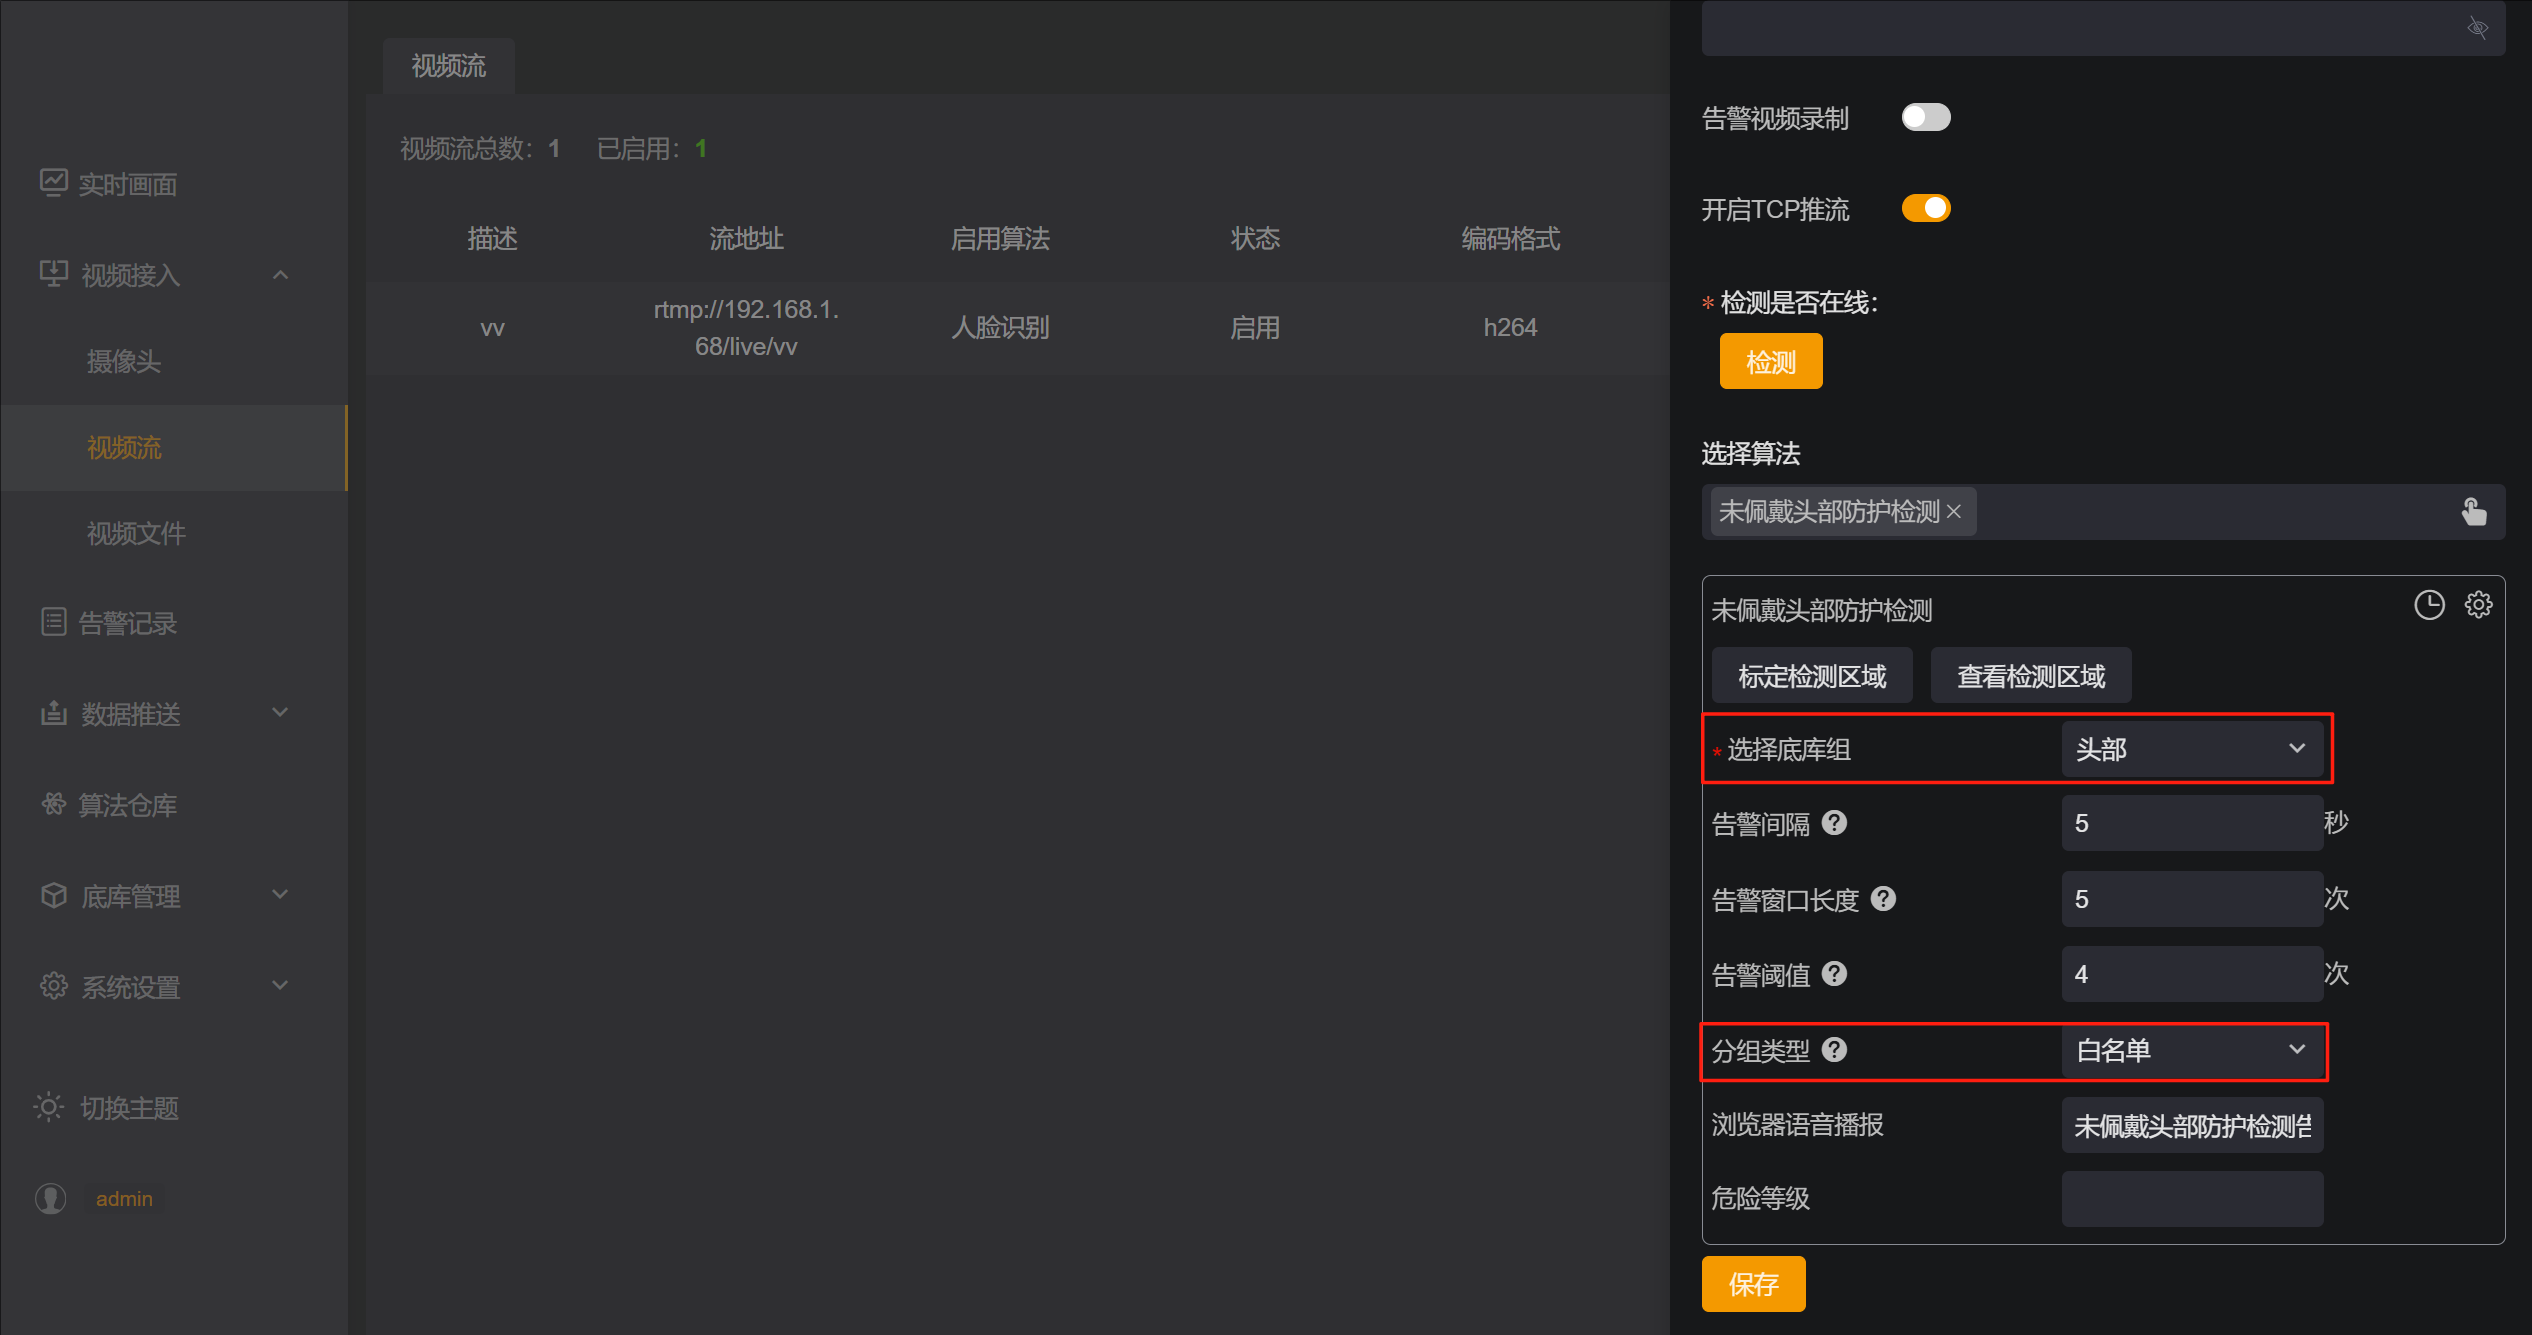Open the algorithm schedule clock icon
Image resolution: width=2532 pixels, height=1335 pixels.
pyautogui.click(x=2429, y=605)
